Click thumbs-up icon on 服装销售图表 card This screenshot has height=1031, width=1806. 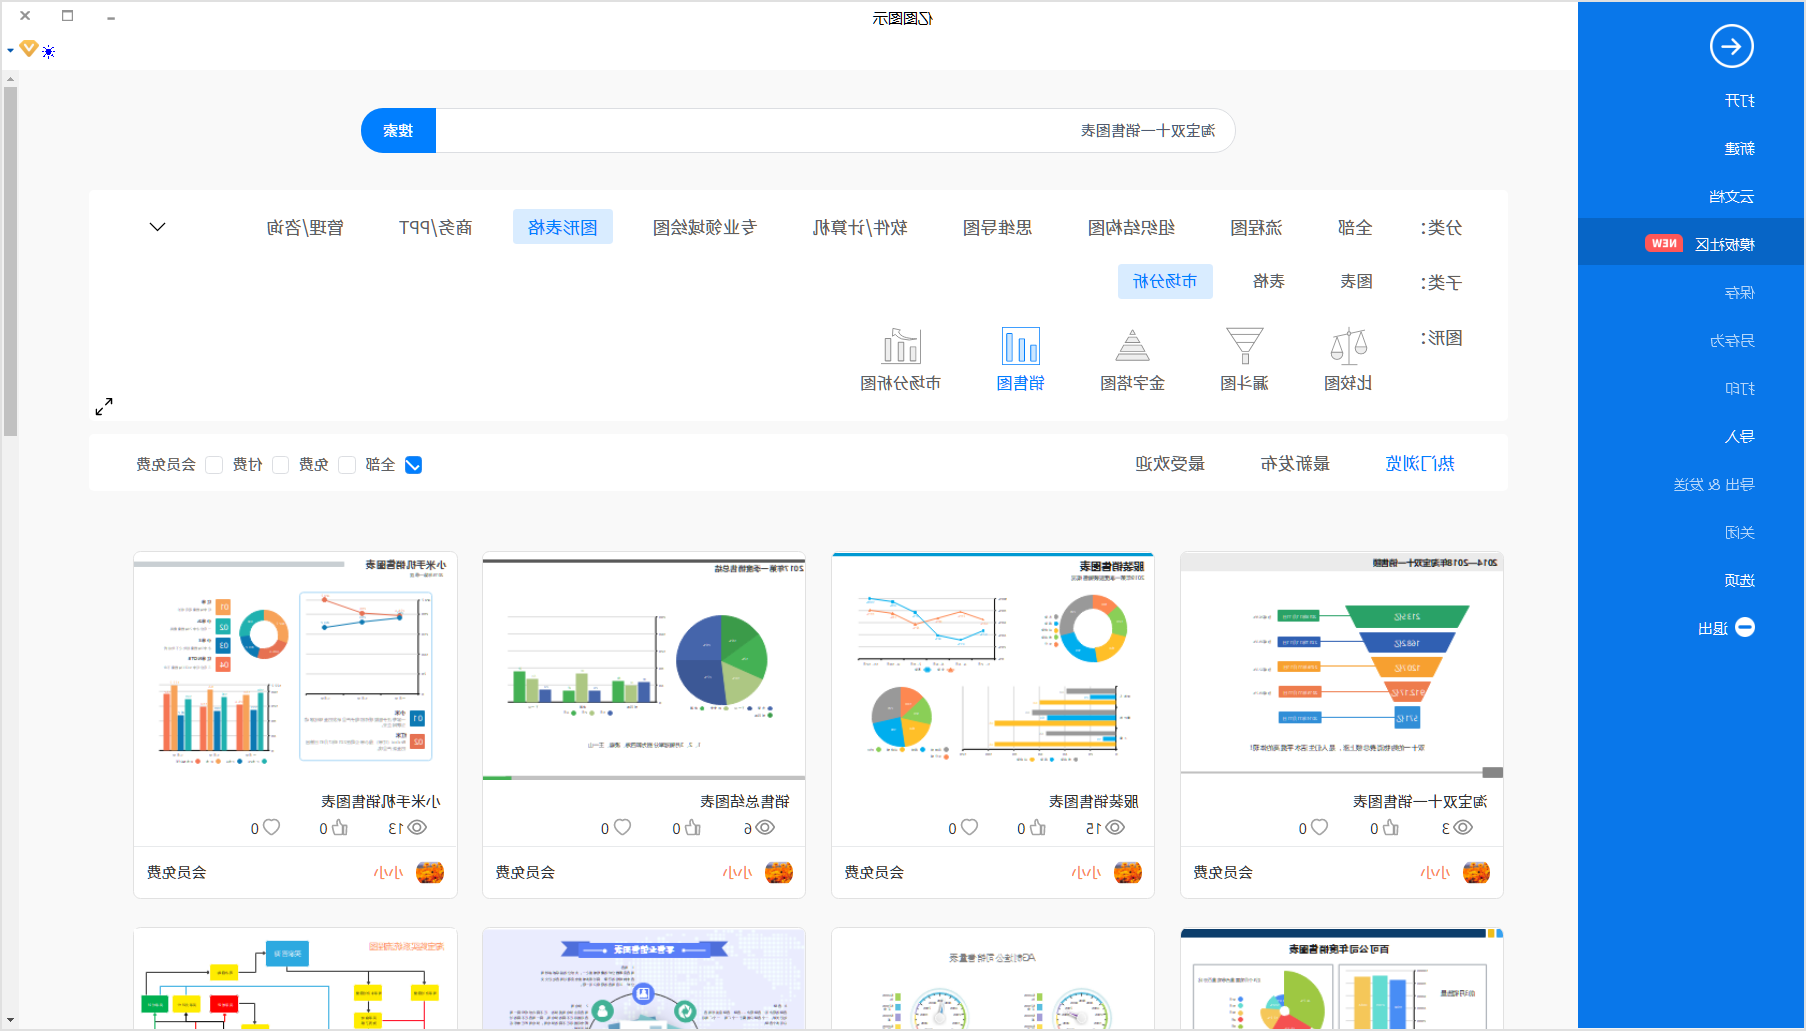pos(1037,827)
